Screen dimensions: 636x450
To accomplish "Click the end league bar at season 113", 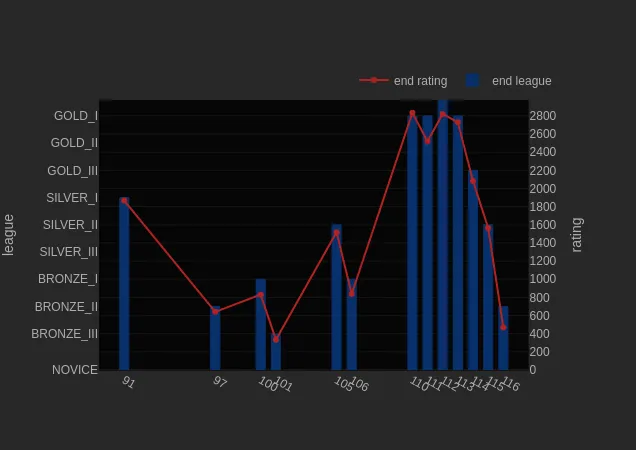I will [x=458, y=243].
